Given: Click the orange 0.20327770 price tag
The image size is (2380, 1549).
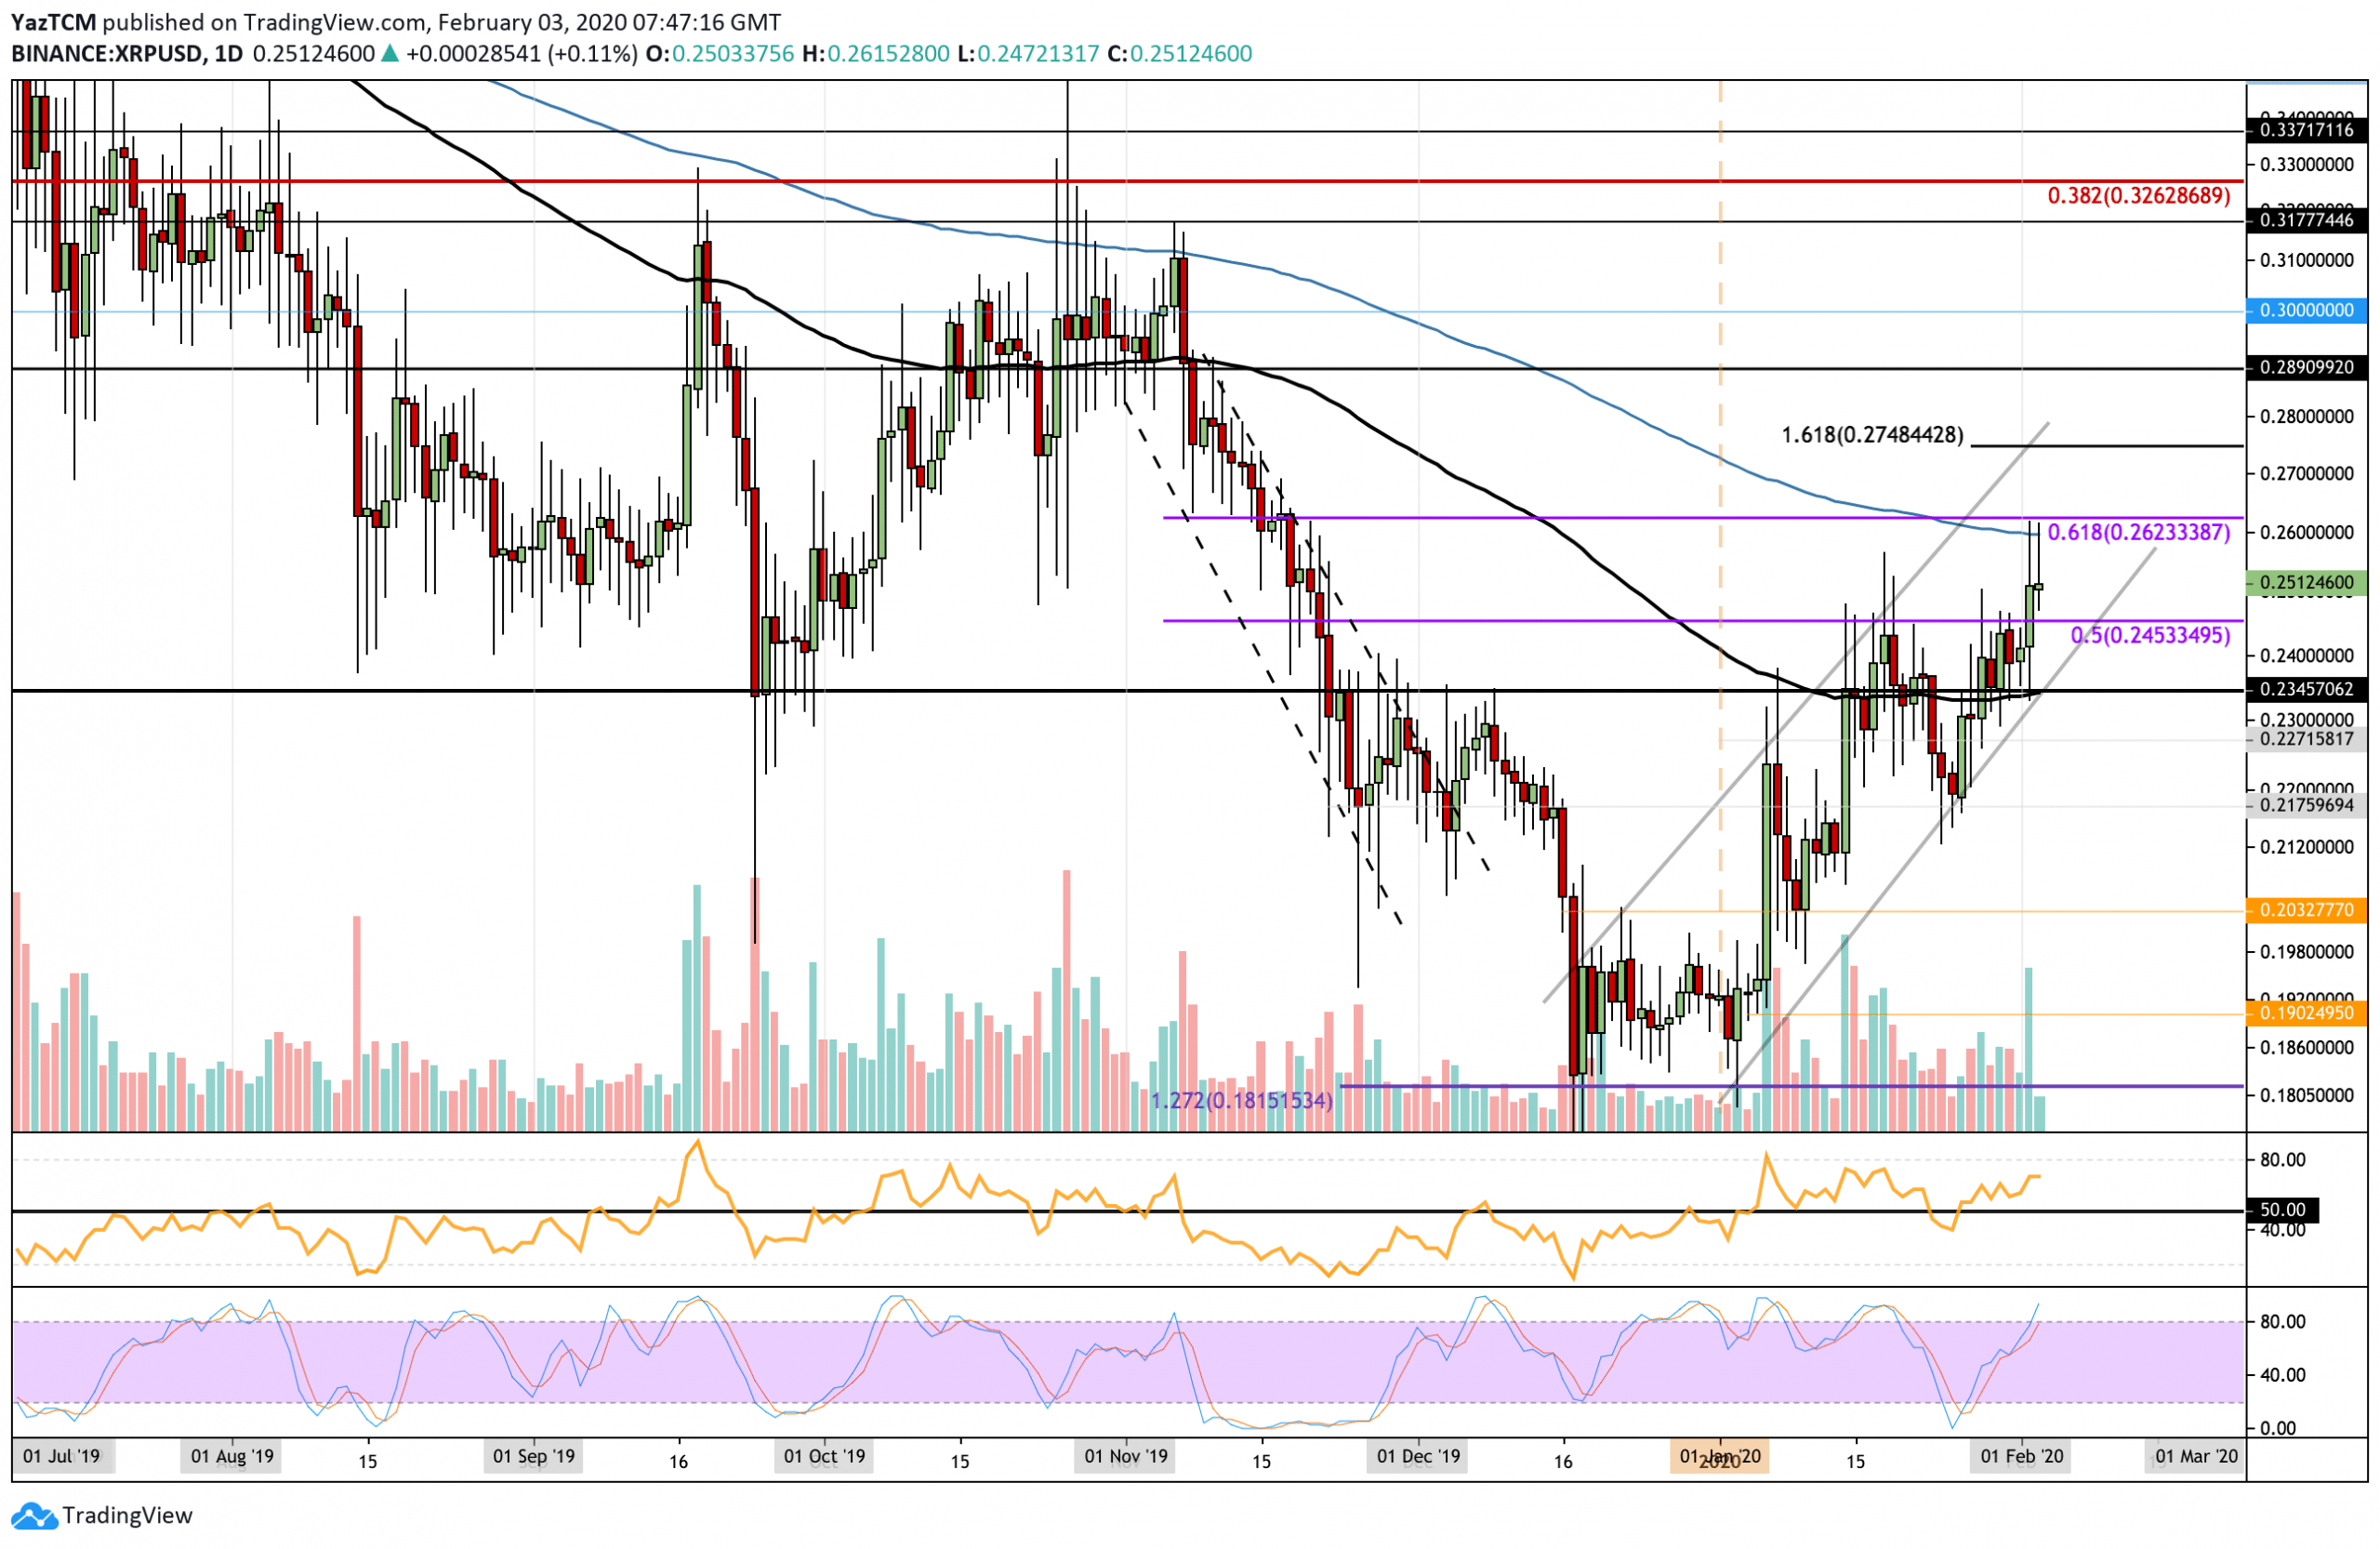Looking at the screenshot, I should coord(2306,910).
